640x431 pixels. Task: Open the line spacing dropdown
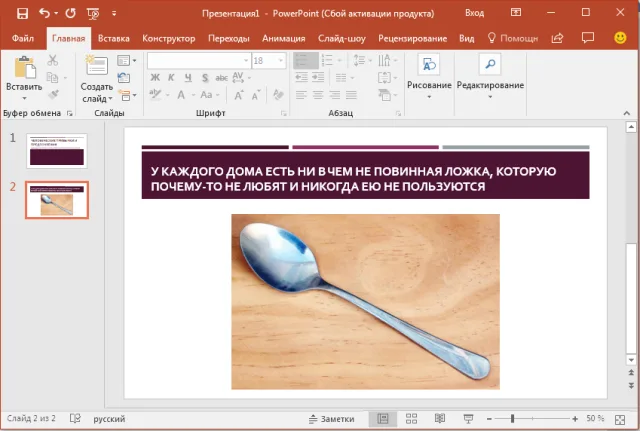pos(362,61)
